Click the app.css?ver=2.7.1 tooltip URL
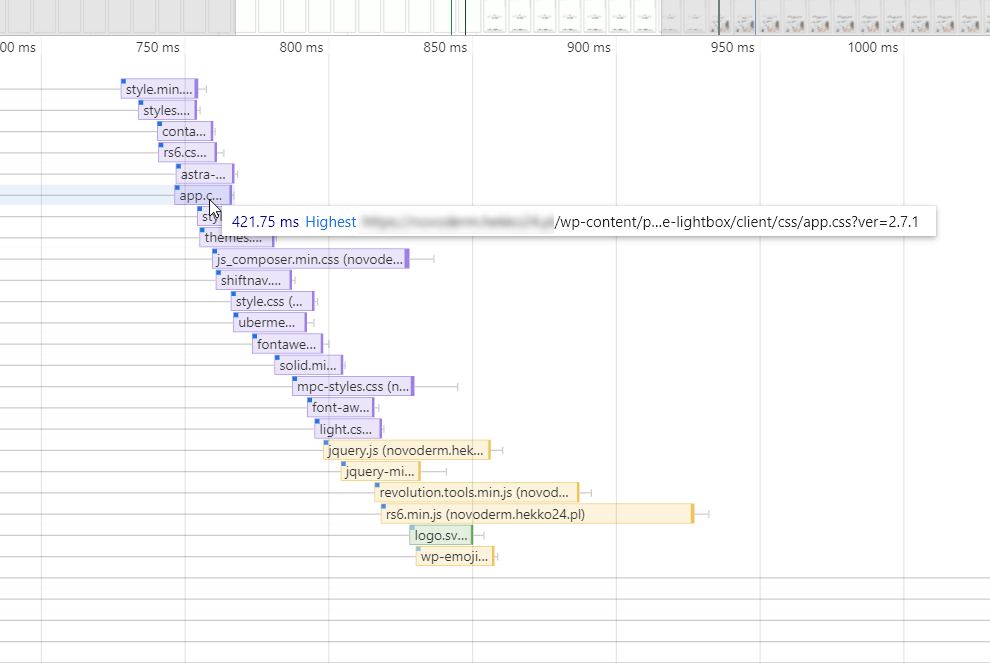 pyautogui.click(x=736, y=222)
